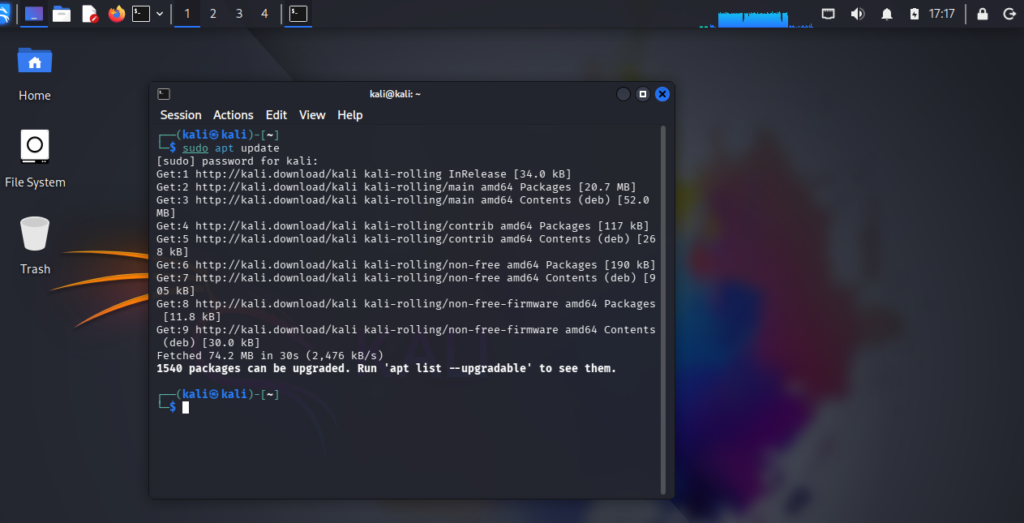The height and width of the screenshot is (523, 1024).
Task: Switch to workspace 2
Action: click(x=213, y=14)
